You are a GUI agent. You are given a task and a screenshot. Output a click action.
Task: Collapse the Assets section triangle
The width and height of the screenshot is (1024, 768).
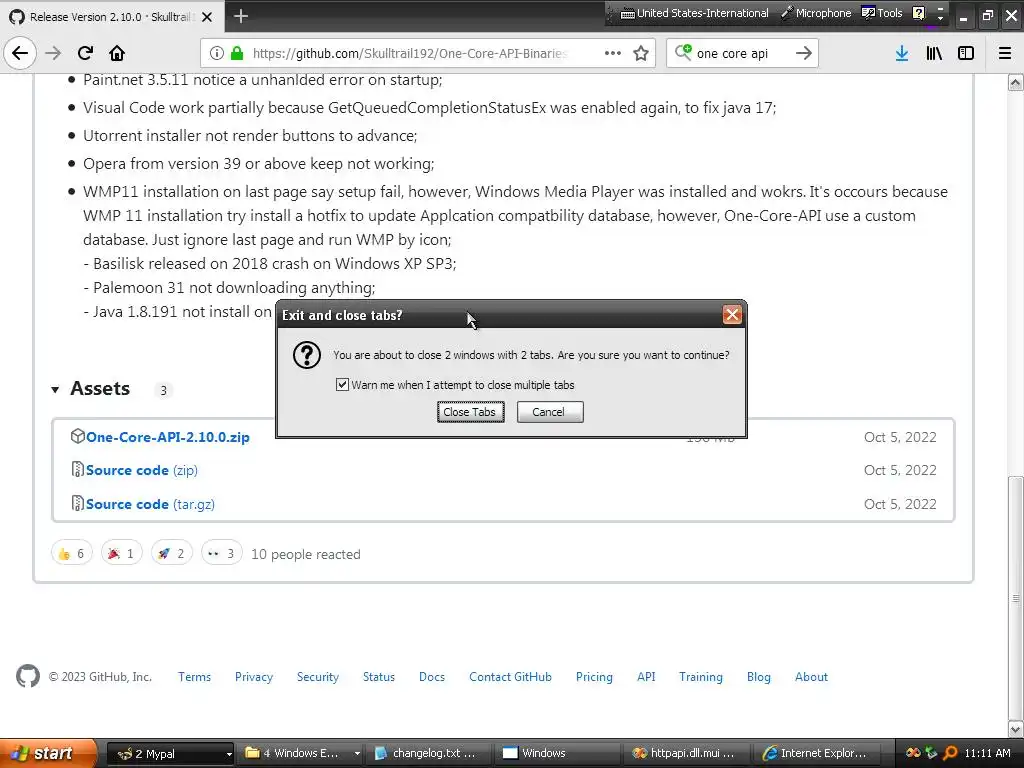(x=56, y=390)
